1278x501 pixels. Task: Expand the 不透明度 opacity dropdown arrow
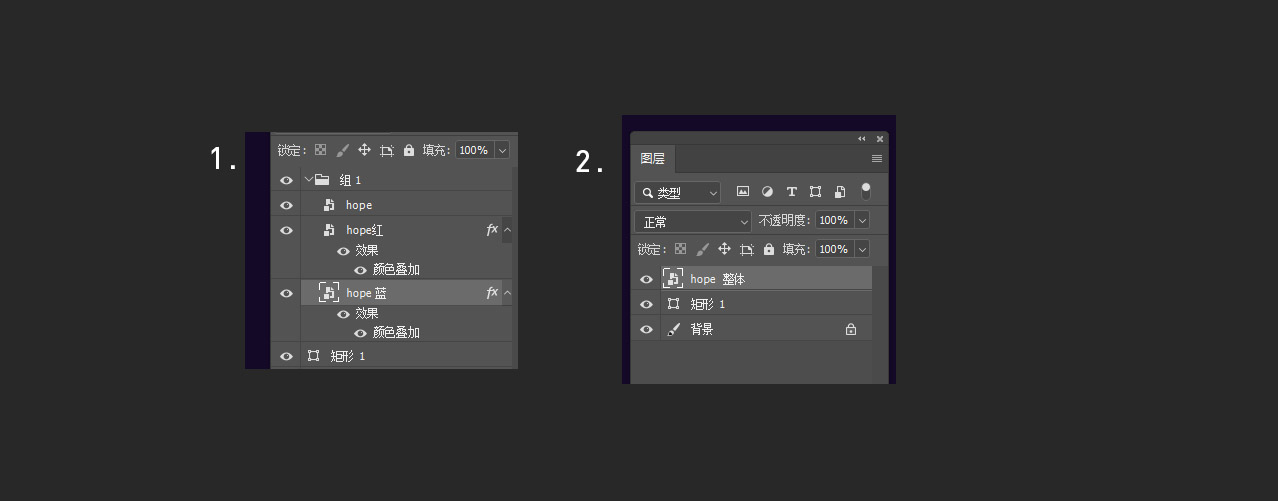tap(861, 220)
